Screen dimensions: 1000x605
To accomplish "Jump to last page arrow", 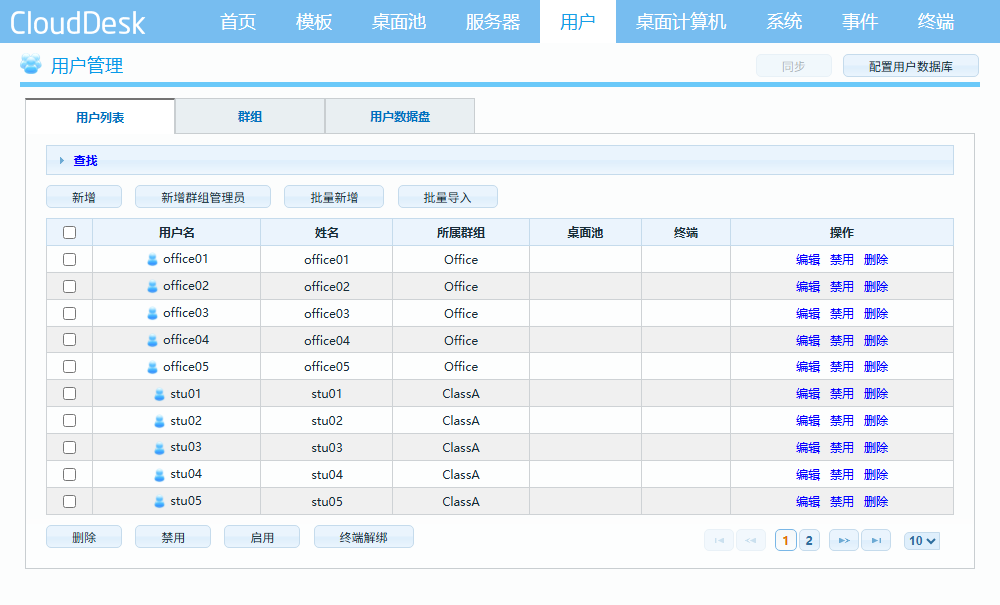I will tap(876, 541).
